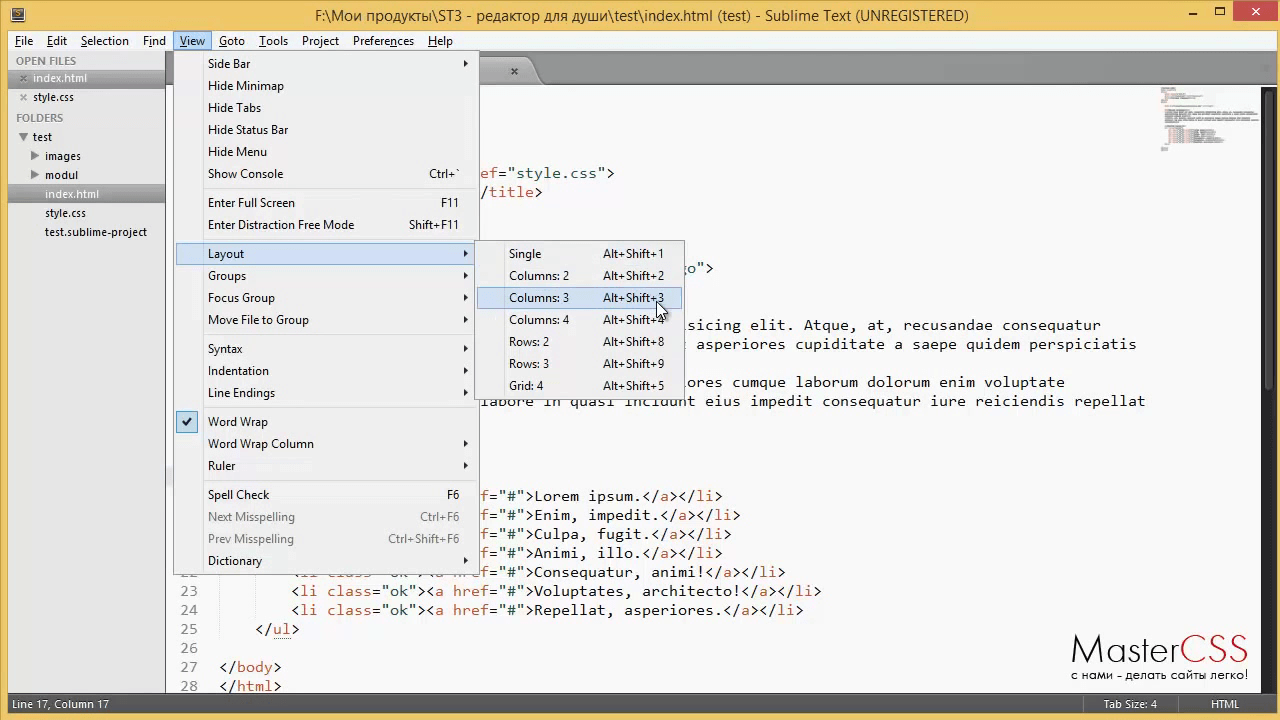Open Groups submenu

[x=327, y=276]
